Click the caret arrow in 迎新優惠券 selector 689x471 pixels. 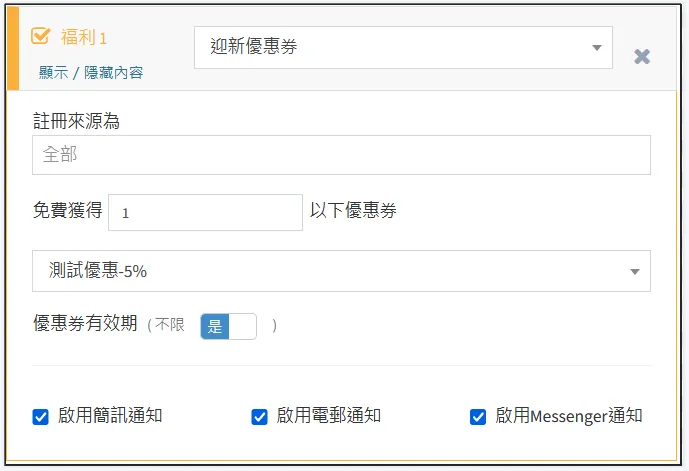tap(597, 47)
